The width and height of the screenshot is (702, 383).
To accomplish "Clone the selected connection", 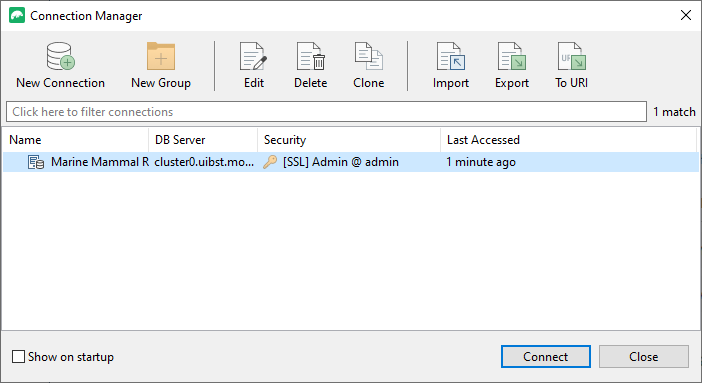I will coord(368,56).
